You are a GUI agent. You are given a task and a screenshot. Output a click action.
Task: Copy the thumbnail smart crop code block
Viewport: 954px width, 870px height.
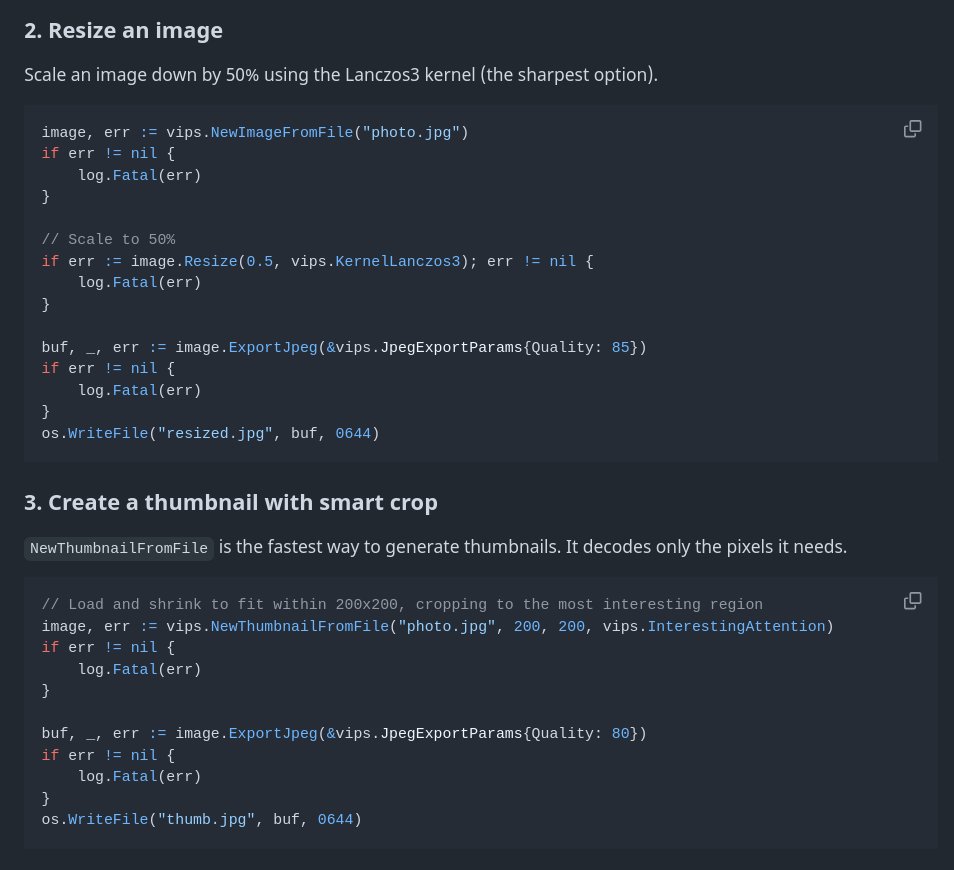[x=912, y=601]
